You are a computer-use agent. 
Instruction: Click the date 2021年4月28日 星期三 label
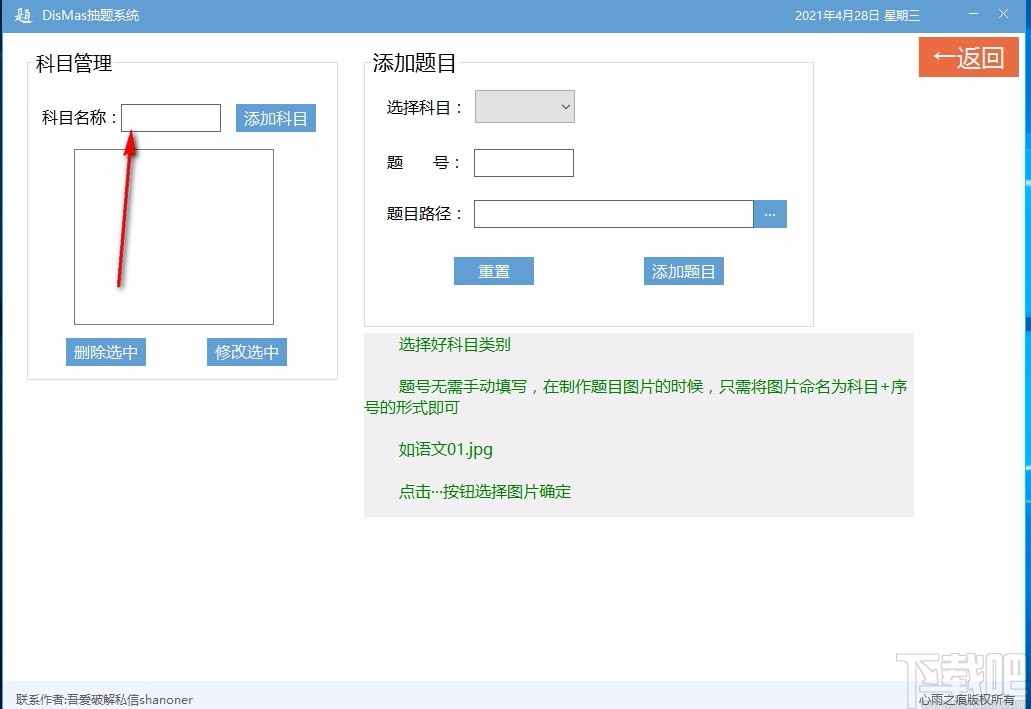pyautogui.click(x=857, y=15)
